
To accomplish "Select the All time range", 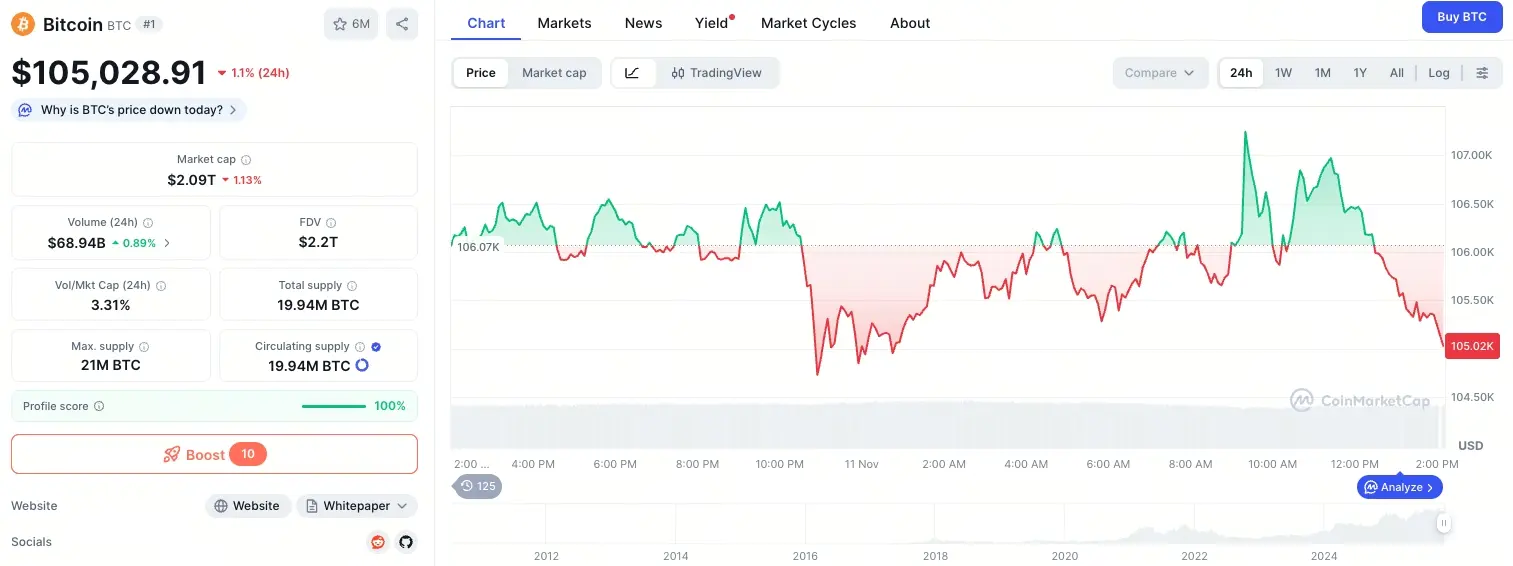I will [1397, 73].
